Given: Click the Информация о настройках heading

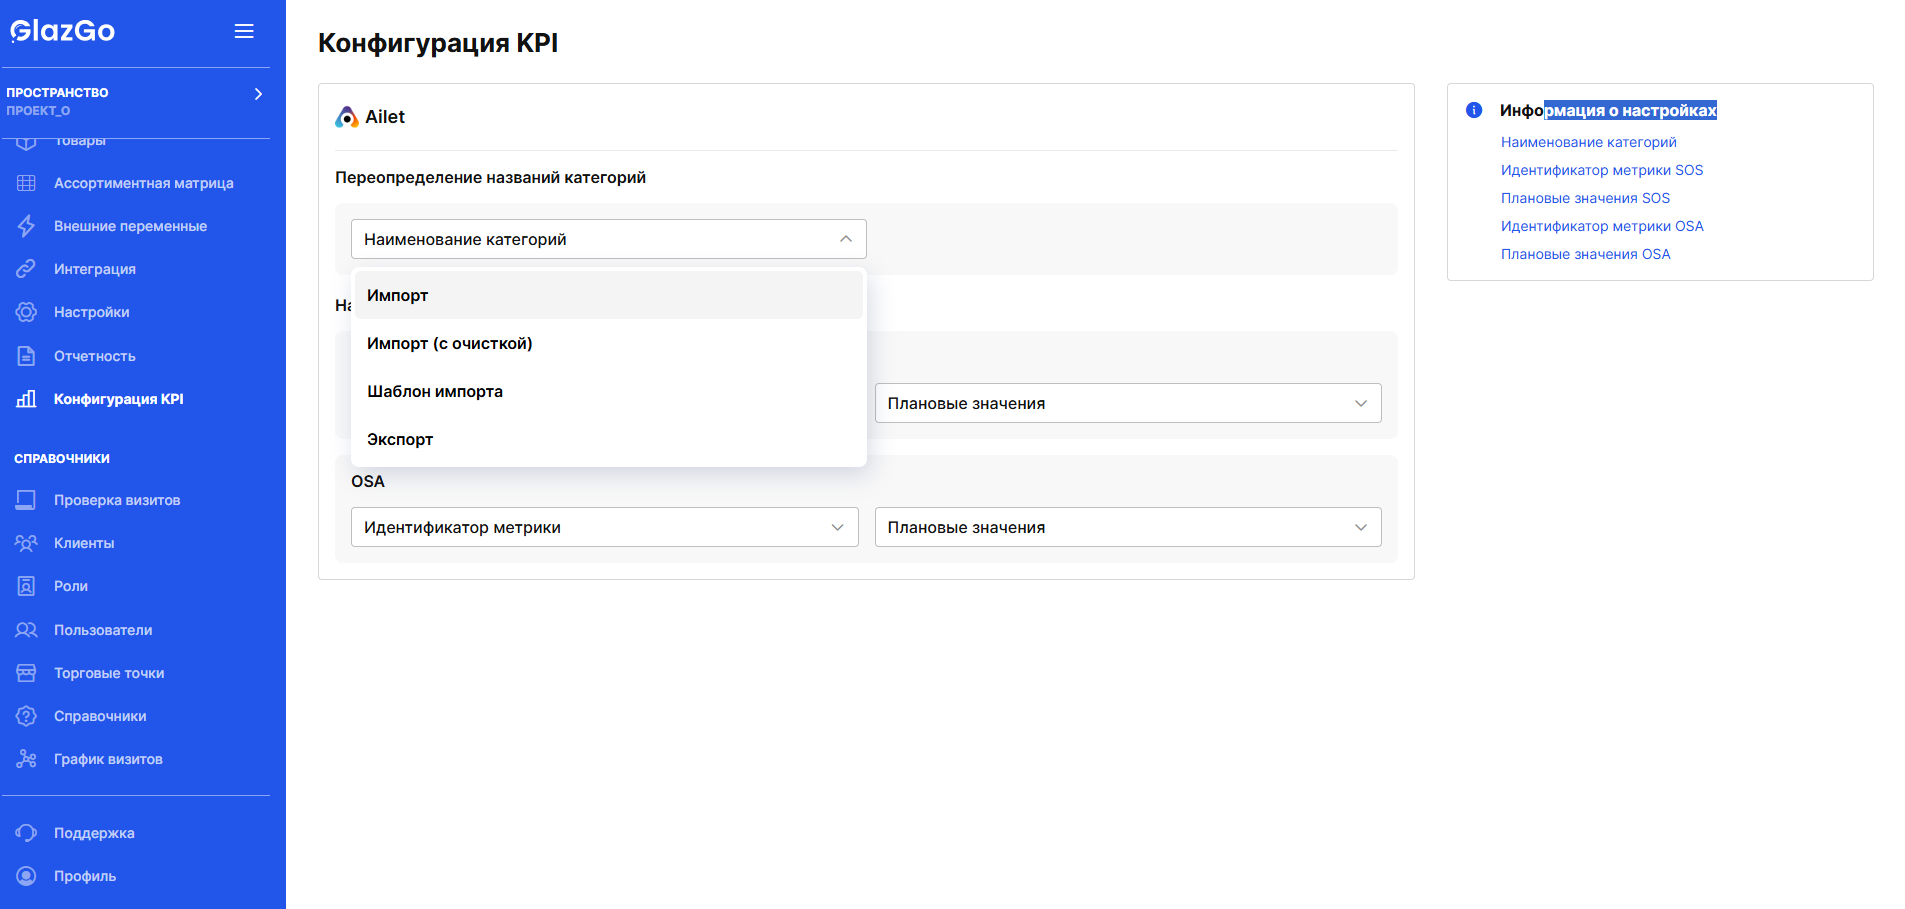Looking at the screenshot, I should [x=1608, y=110].
